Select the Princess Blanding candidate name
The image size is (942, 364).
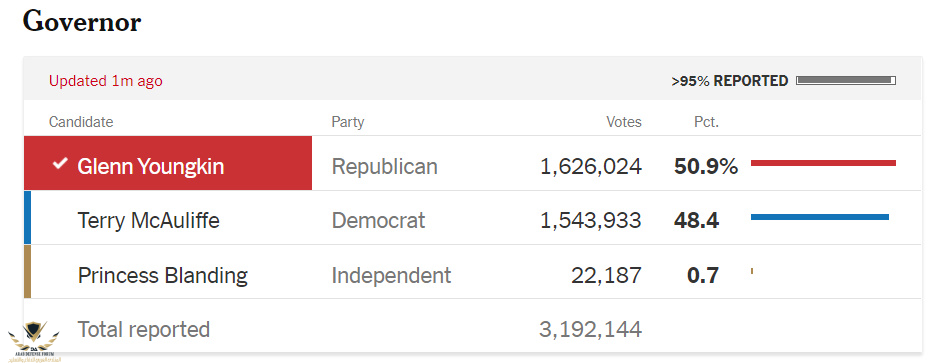pyautogui.click(x=163, y=276)
